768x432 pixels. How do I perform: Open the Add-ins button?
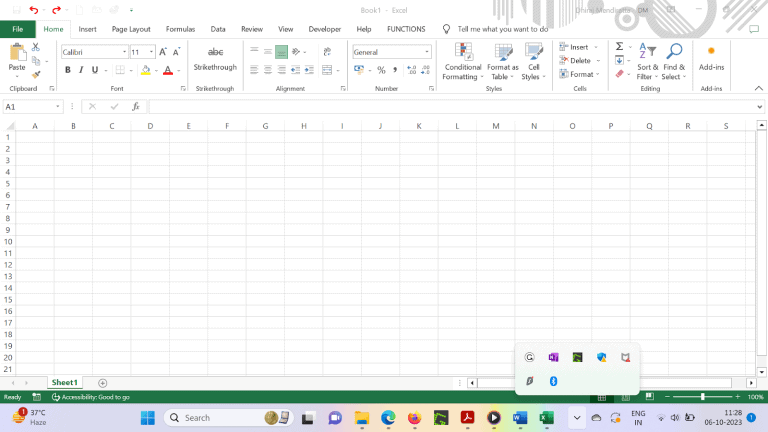(711, 58)
